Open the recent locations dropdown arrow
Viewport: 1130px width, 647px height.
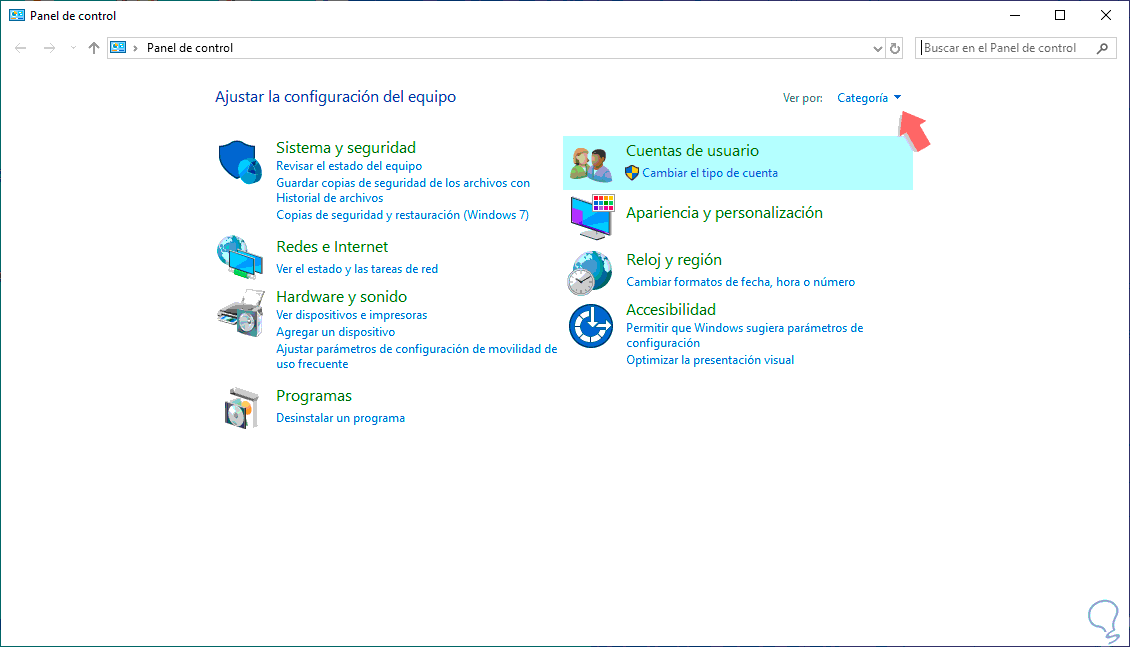click(x=73, y=48)
